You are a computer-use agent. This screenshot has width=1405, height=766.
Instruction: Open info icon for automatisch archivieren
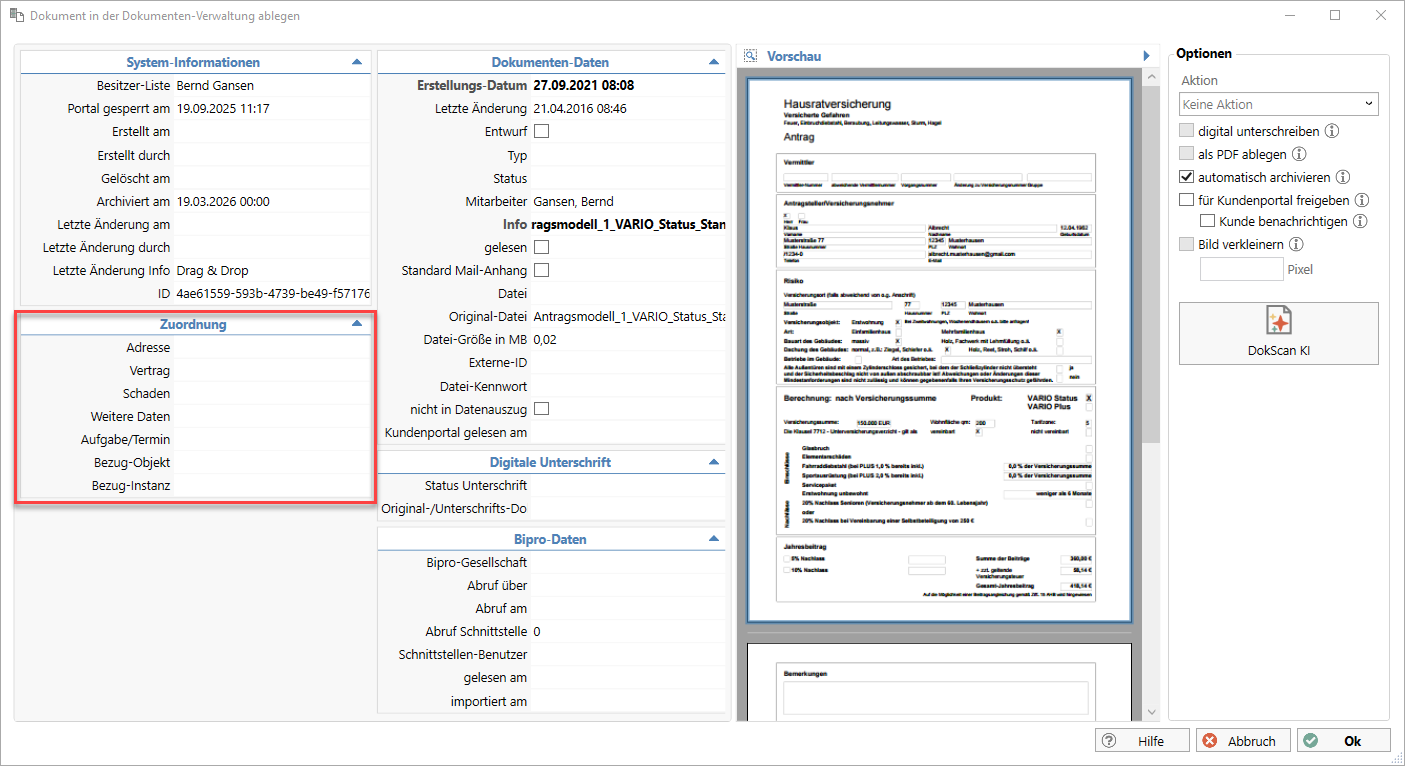click(1343, 177)
